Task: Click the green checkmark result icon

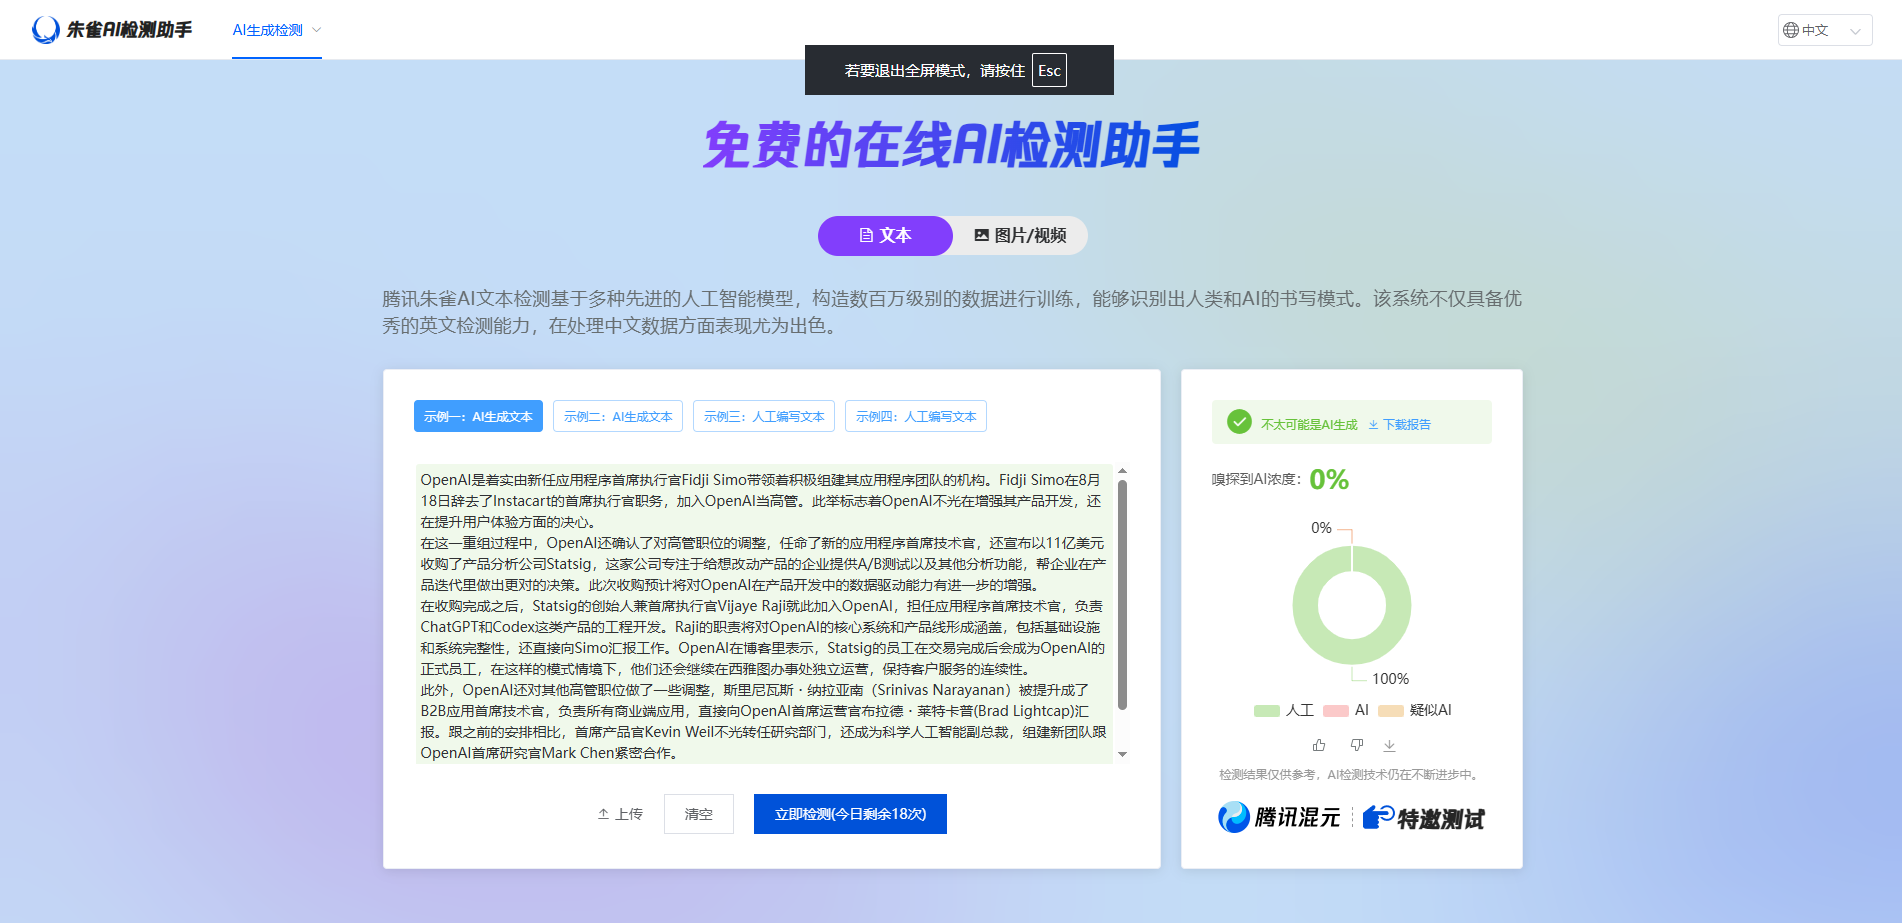Action: point(1239,422)
